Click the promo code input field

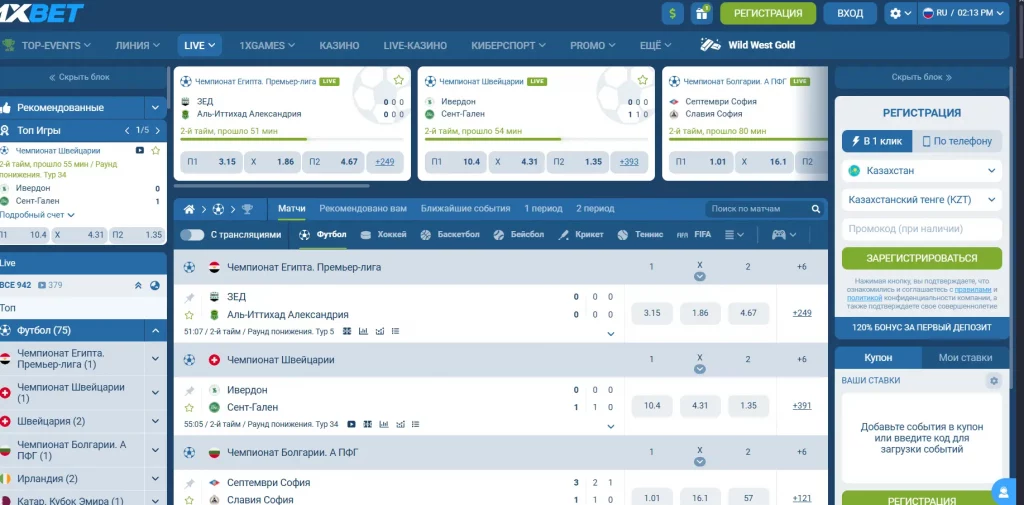(x=921, y=229)
